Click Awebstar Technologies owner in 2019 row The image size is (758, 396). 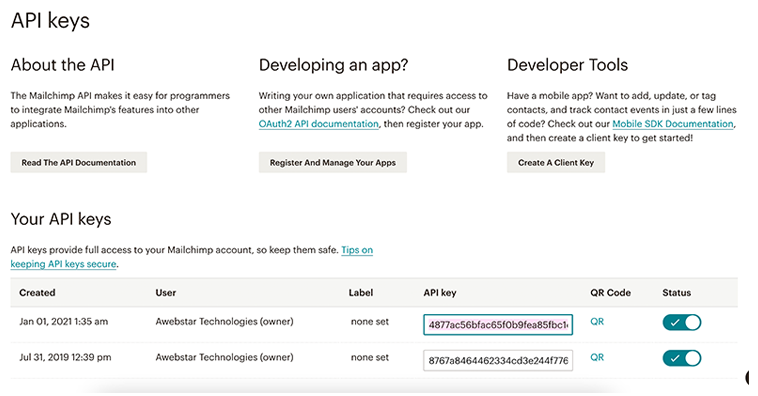[224, 357]
